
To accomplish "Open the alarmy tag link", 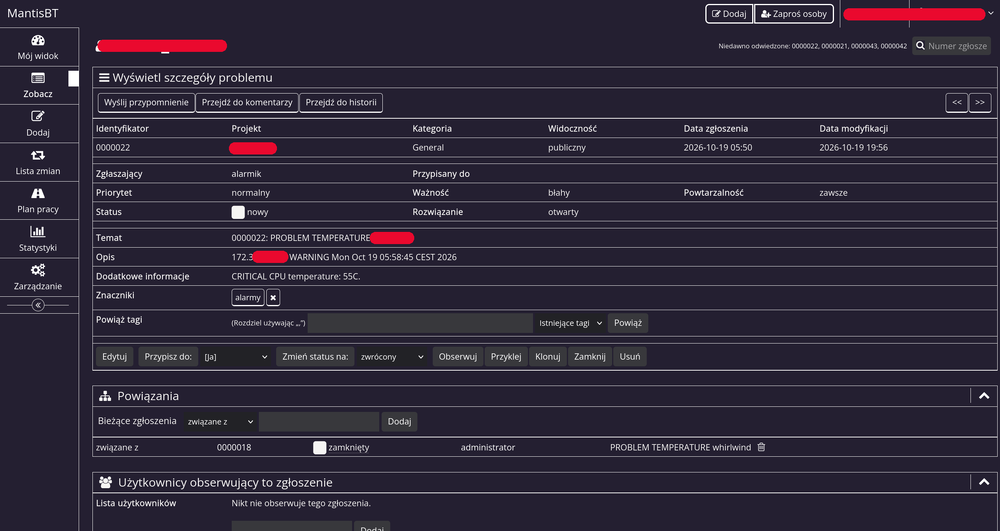I will (x=247, y=298).
